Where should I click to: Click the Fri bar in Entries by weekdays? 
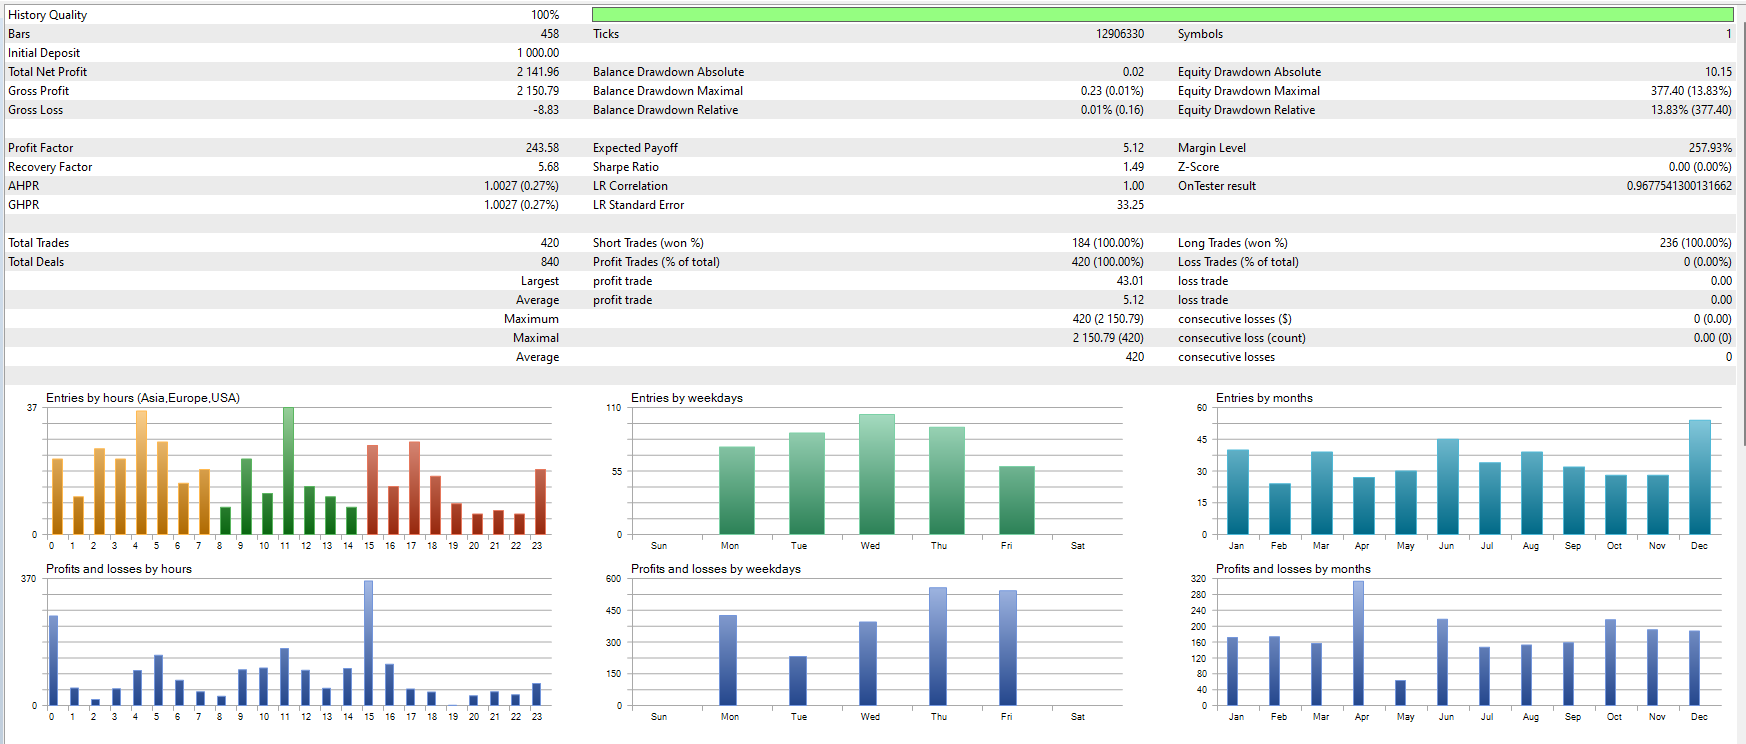click(1017, 500)
